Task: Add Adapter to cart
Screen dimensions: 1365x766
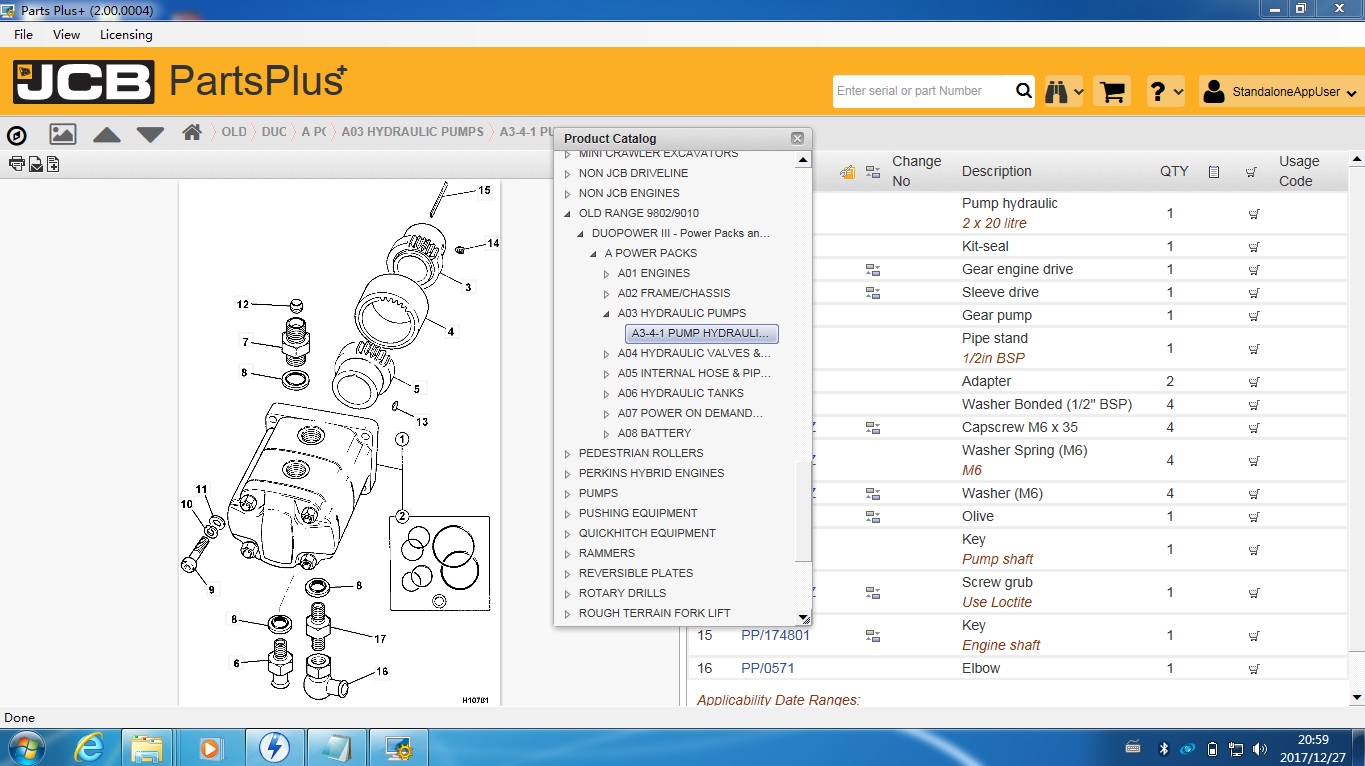Action: tap(1253, 381)
